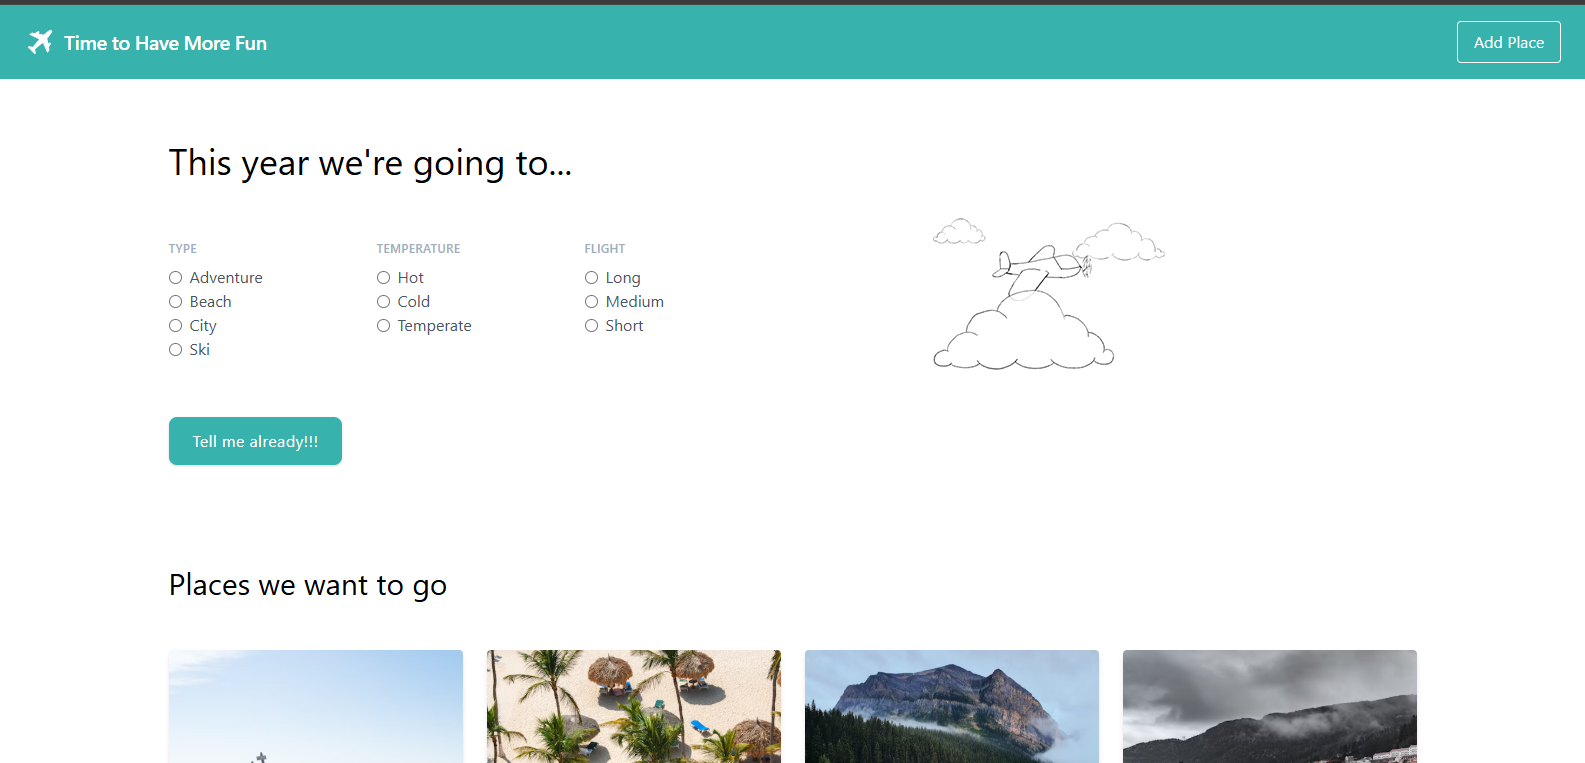Image resolution: width=1585 pixels, height=763 pixels.
Task: Choose the Long flight option
Action: point(592,278)
